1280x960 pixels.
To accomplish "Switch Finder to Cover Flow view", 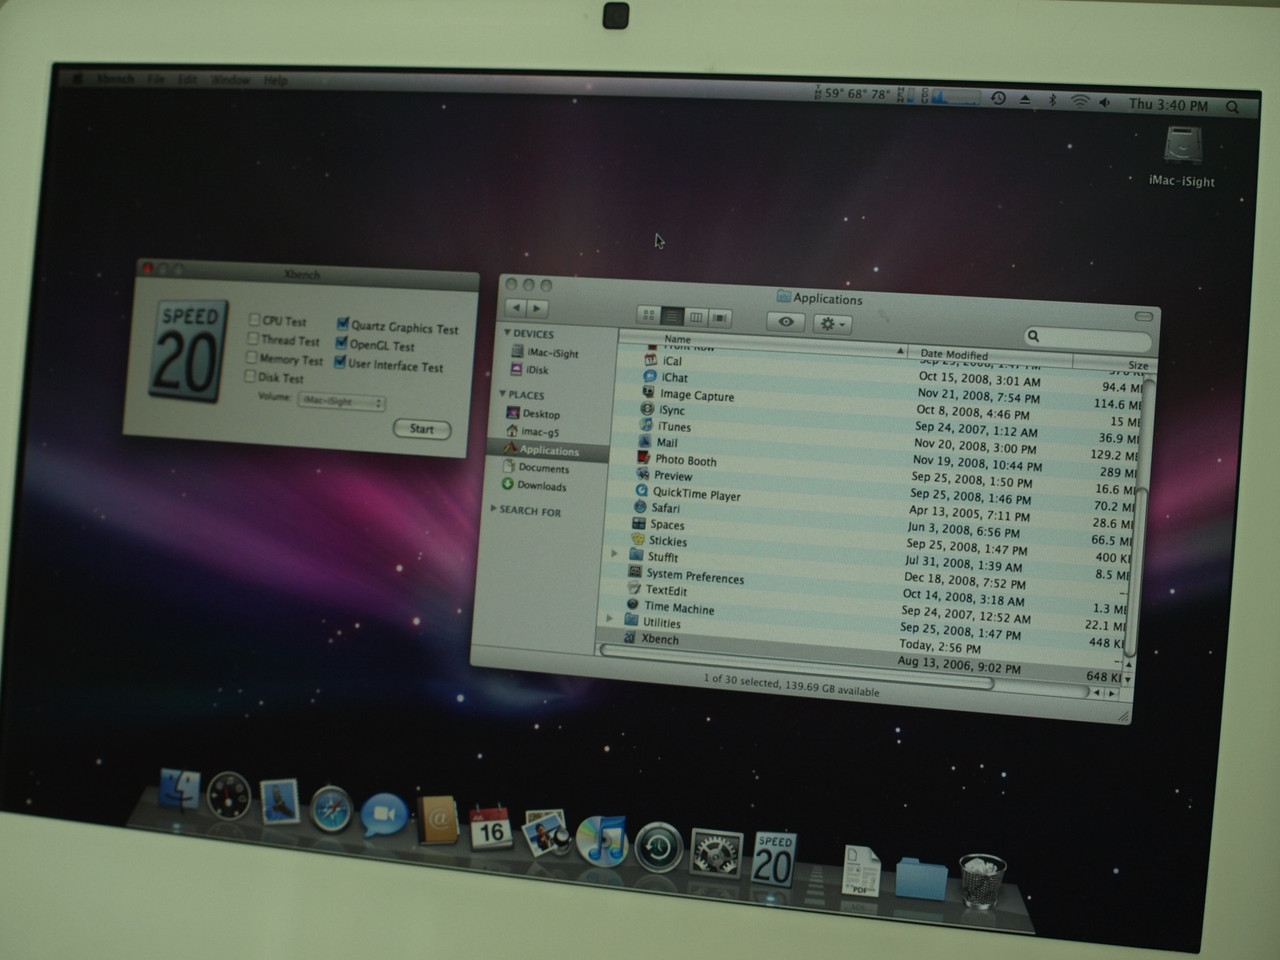I will point(719,318).
